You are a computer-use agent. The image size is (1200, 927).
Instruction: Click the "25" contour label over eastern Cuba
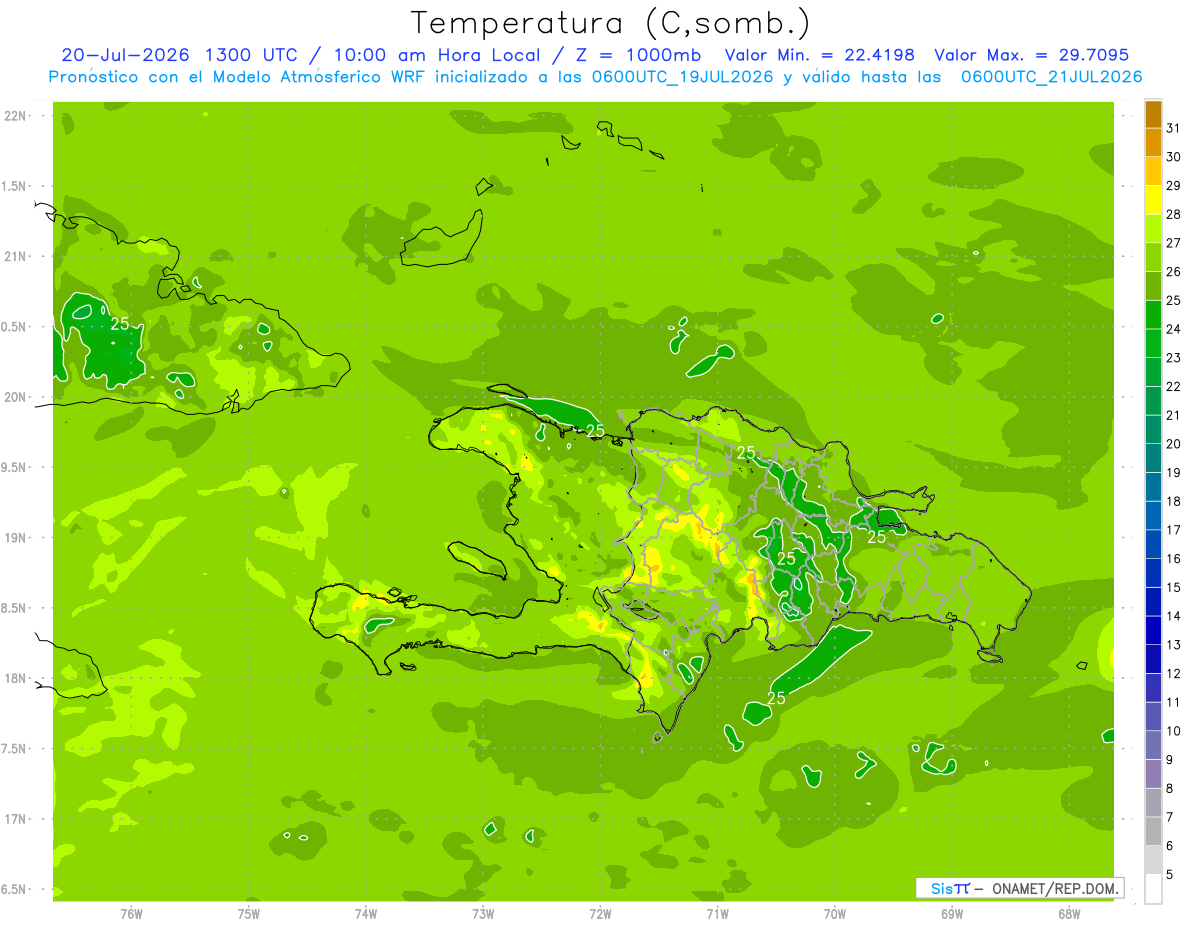[120, 324]
